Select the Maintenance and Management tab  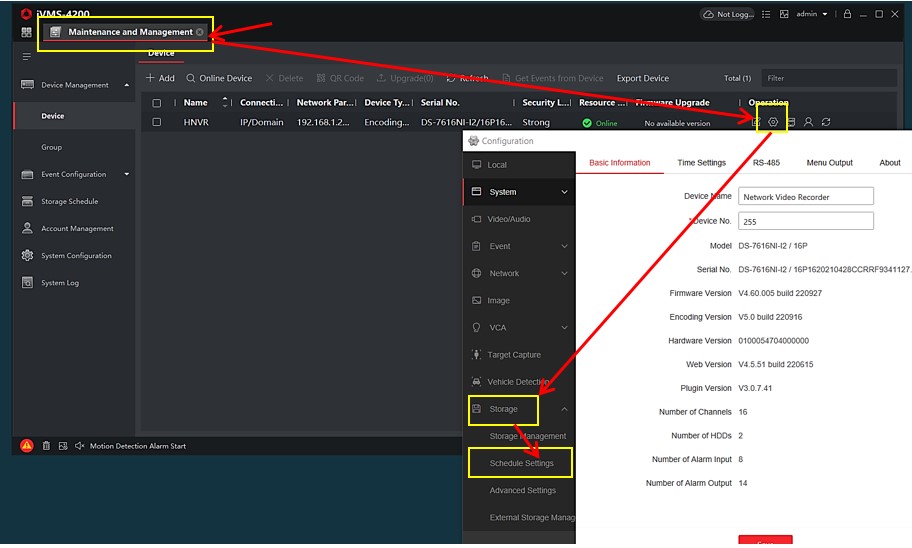pos(126,32)
